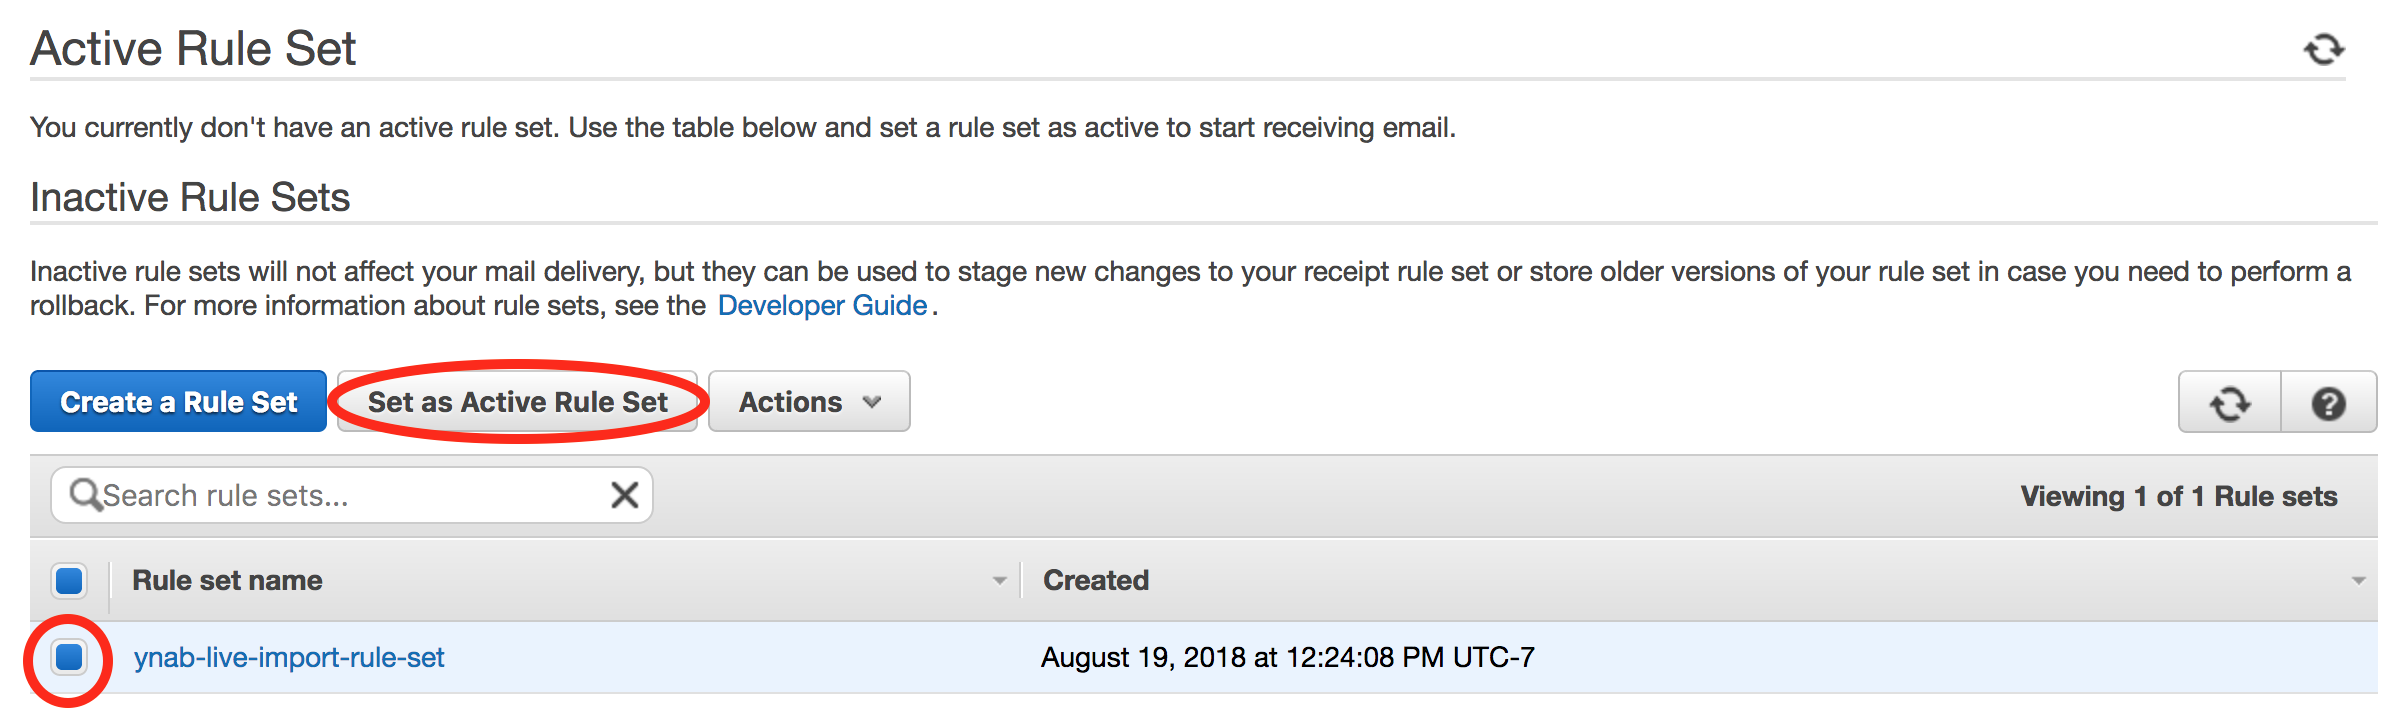Screen dimensions: 2404x718
Task: Clear search with the X icon
Action: coord(625,495)
